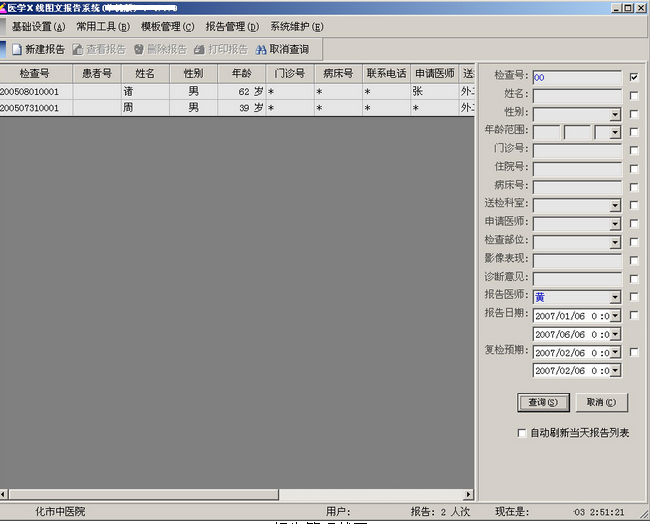Select row with 检查号 200507310001
Image resolution: width=650 pixels, height=524 pixels.
click(237, 108)
